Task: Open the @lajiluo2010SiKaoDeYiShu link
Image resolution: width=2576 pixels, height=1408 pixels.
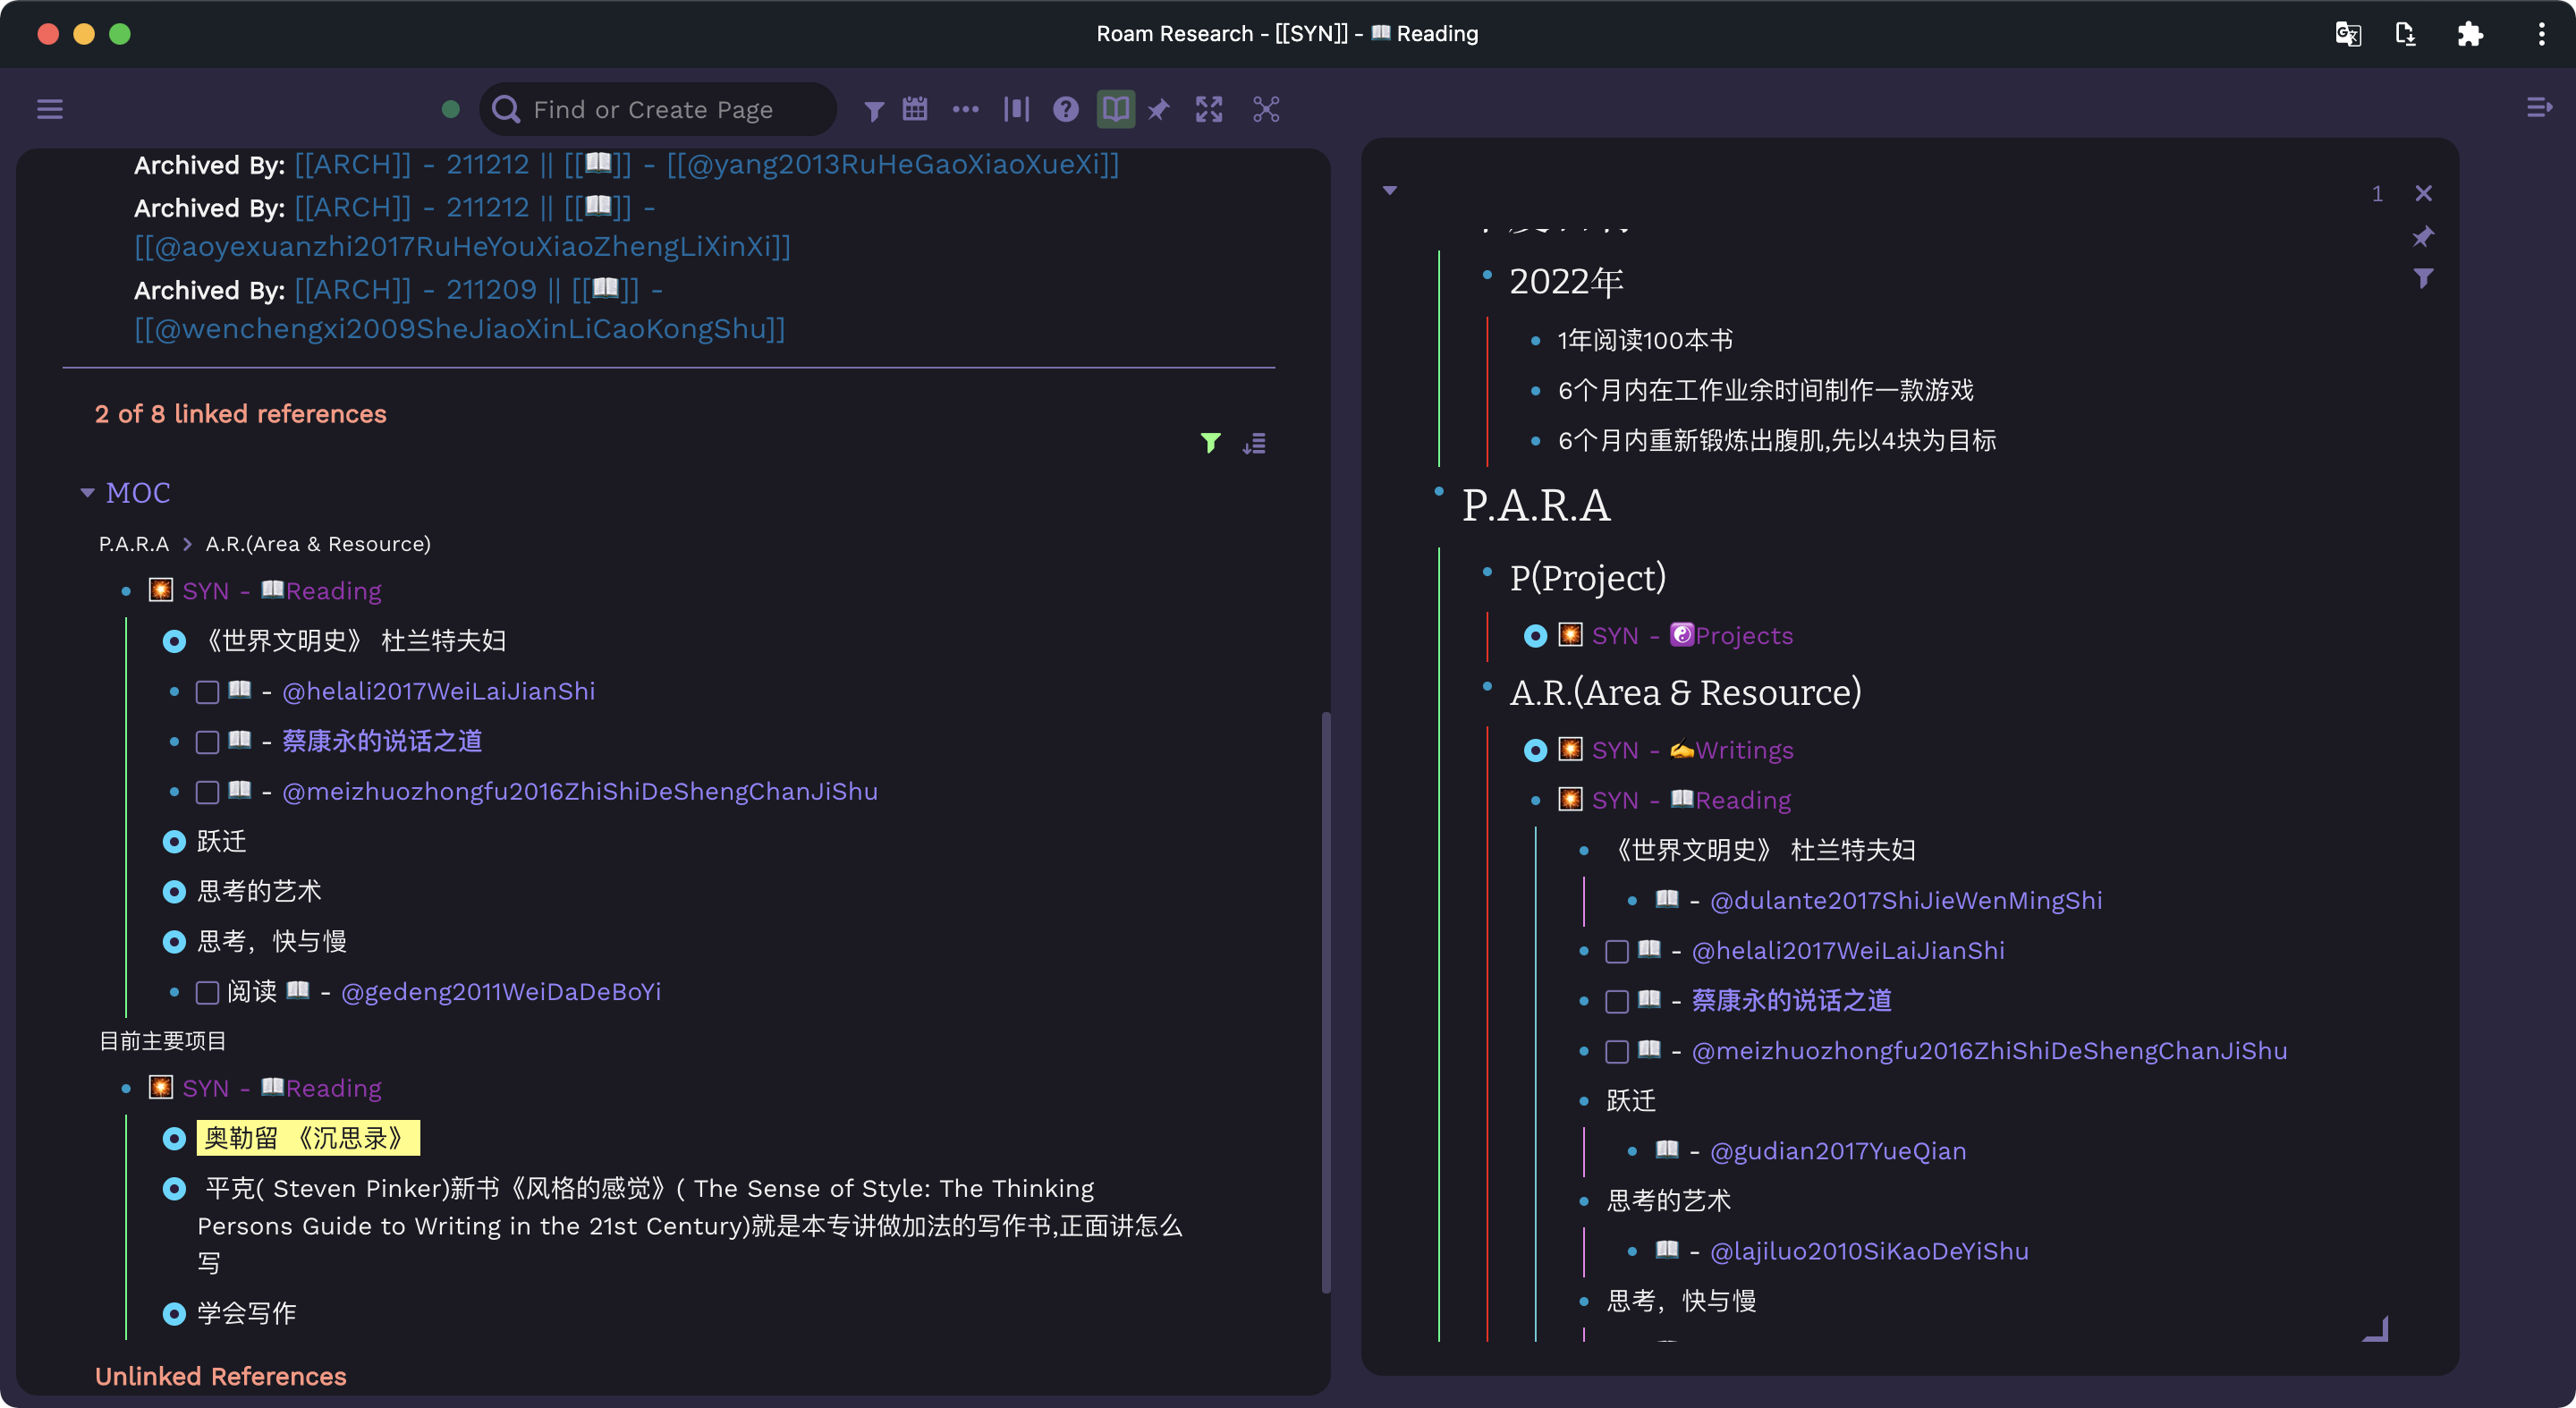Action: tap(1869, 1251)
